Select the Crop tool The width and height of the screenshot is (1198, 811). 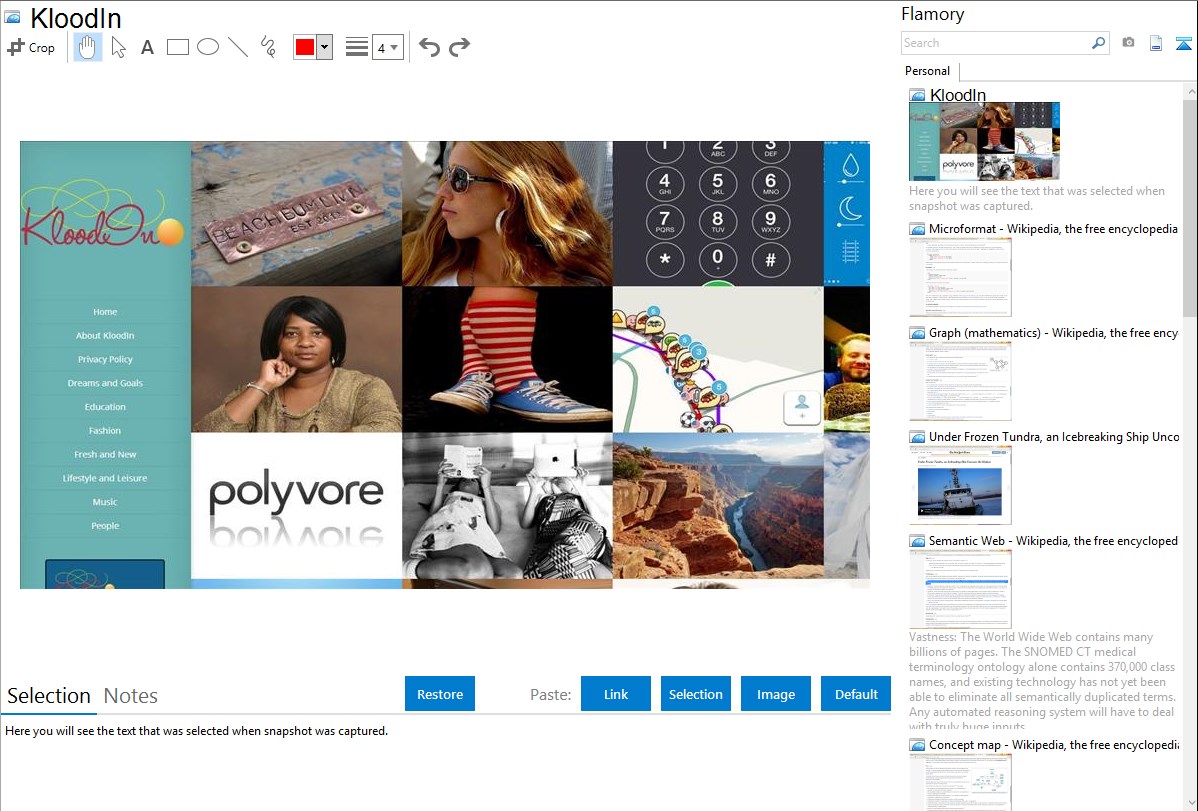point(31,47)
